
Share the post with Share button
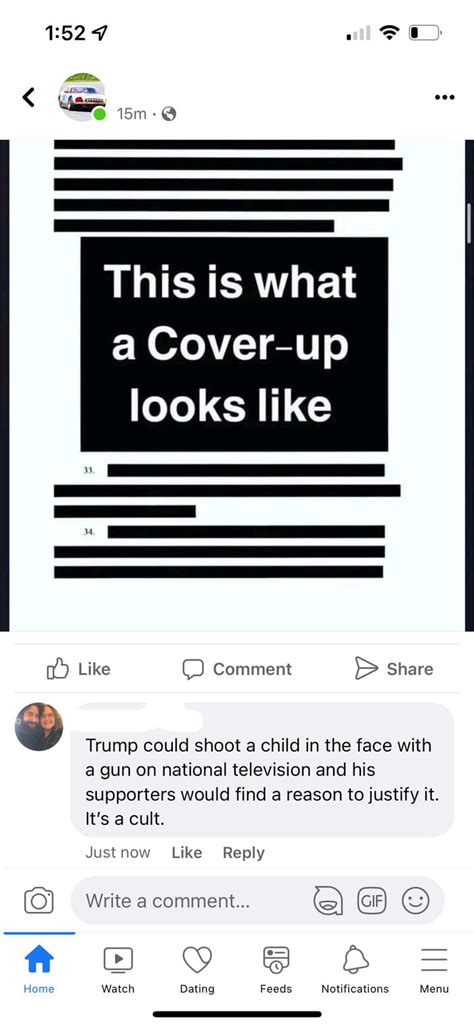tap(393, 669)
